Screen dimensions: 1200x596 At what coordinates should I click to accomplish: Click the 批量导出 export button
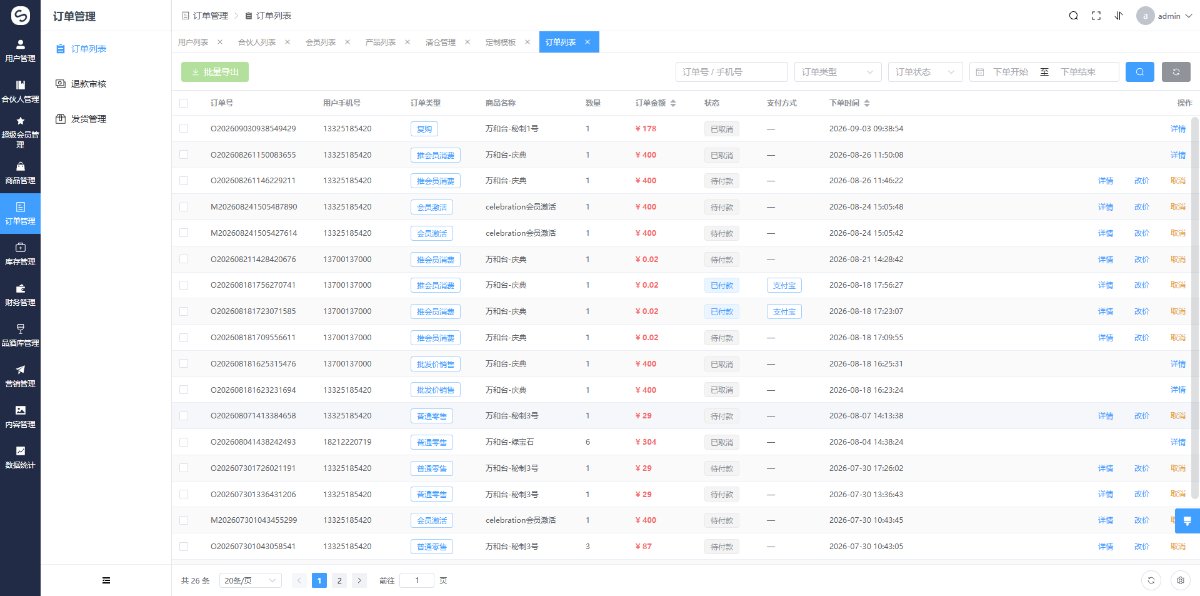pos(215,72)
